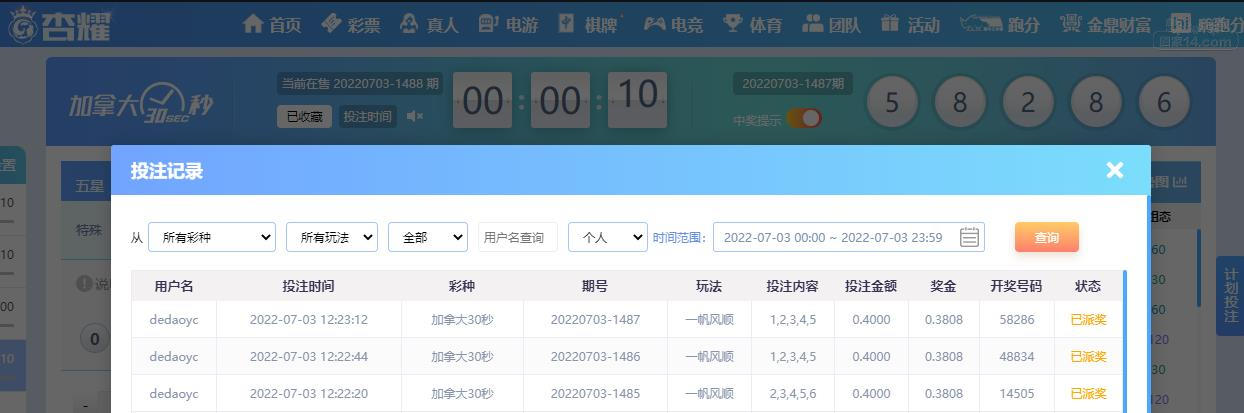The image size is (1244, 413).
Task: Open the calendar icon in time range
Action: (x=969, y=237)
